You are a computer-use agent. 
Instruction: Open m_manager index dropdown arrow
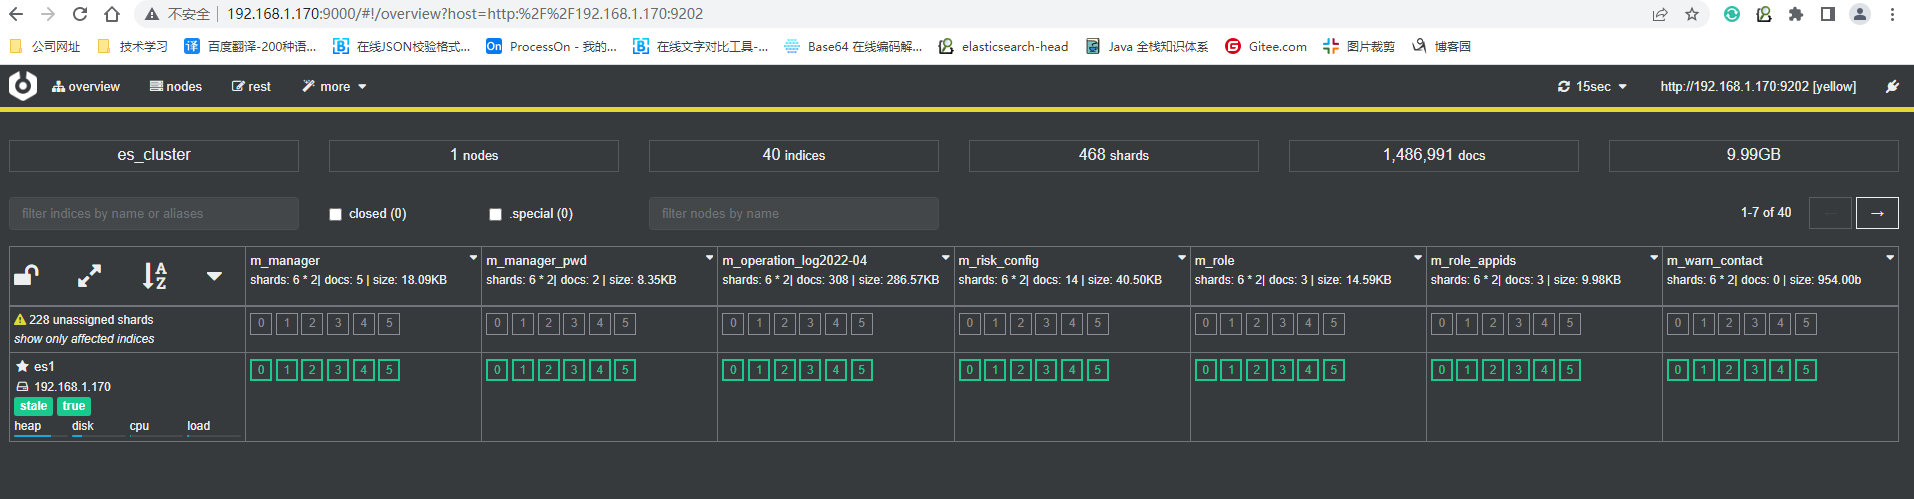[473, 258]
